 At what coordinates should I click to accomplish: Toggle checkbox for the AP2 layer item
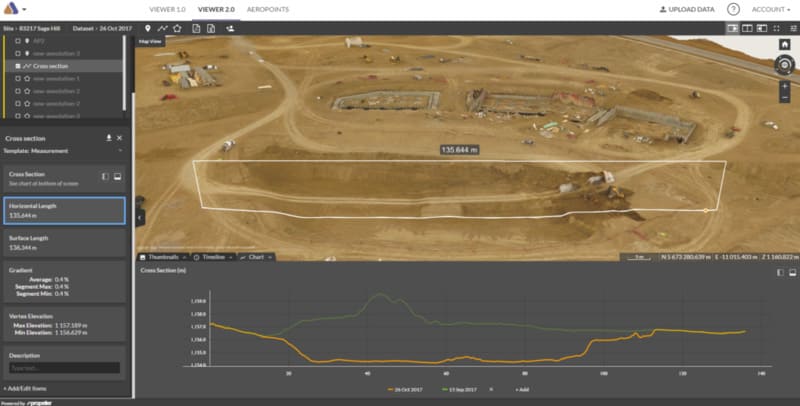[18, 41]
